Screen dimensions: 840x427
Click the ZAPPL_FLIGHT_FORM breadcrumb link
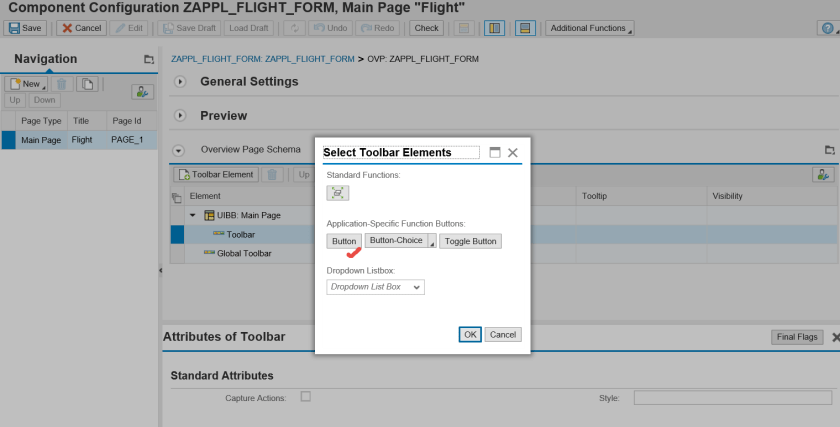click(263, 59)
